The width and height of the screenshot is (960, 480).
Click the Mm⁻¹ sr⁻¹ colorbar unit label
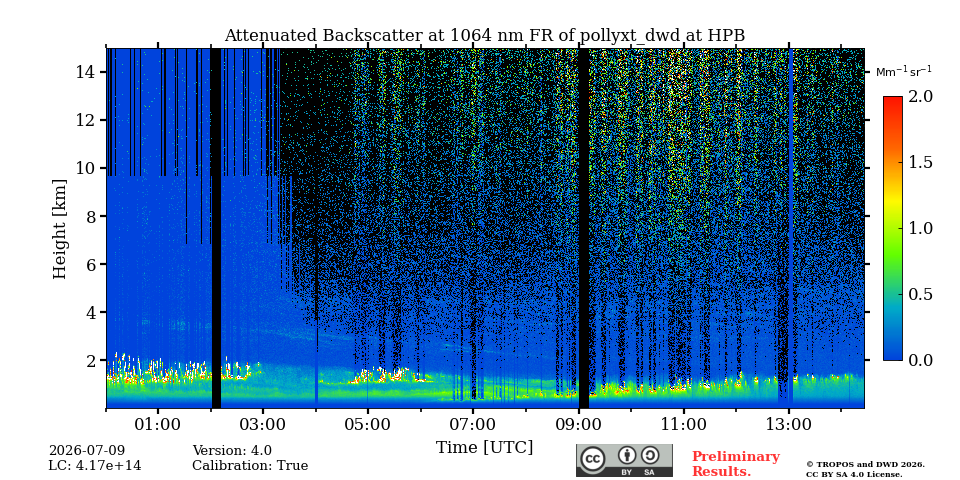904,72
